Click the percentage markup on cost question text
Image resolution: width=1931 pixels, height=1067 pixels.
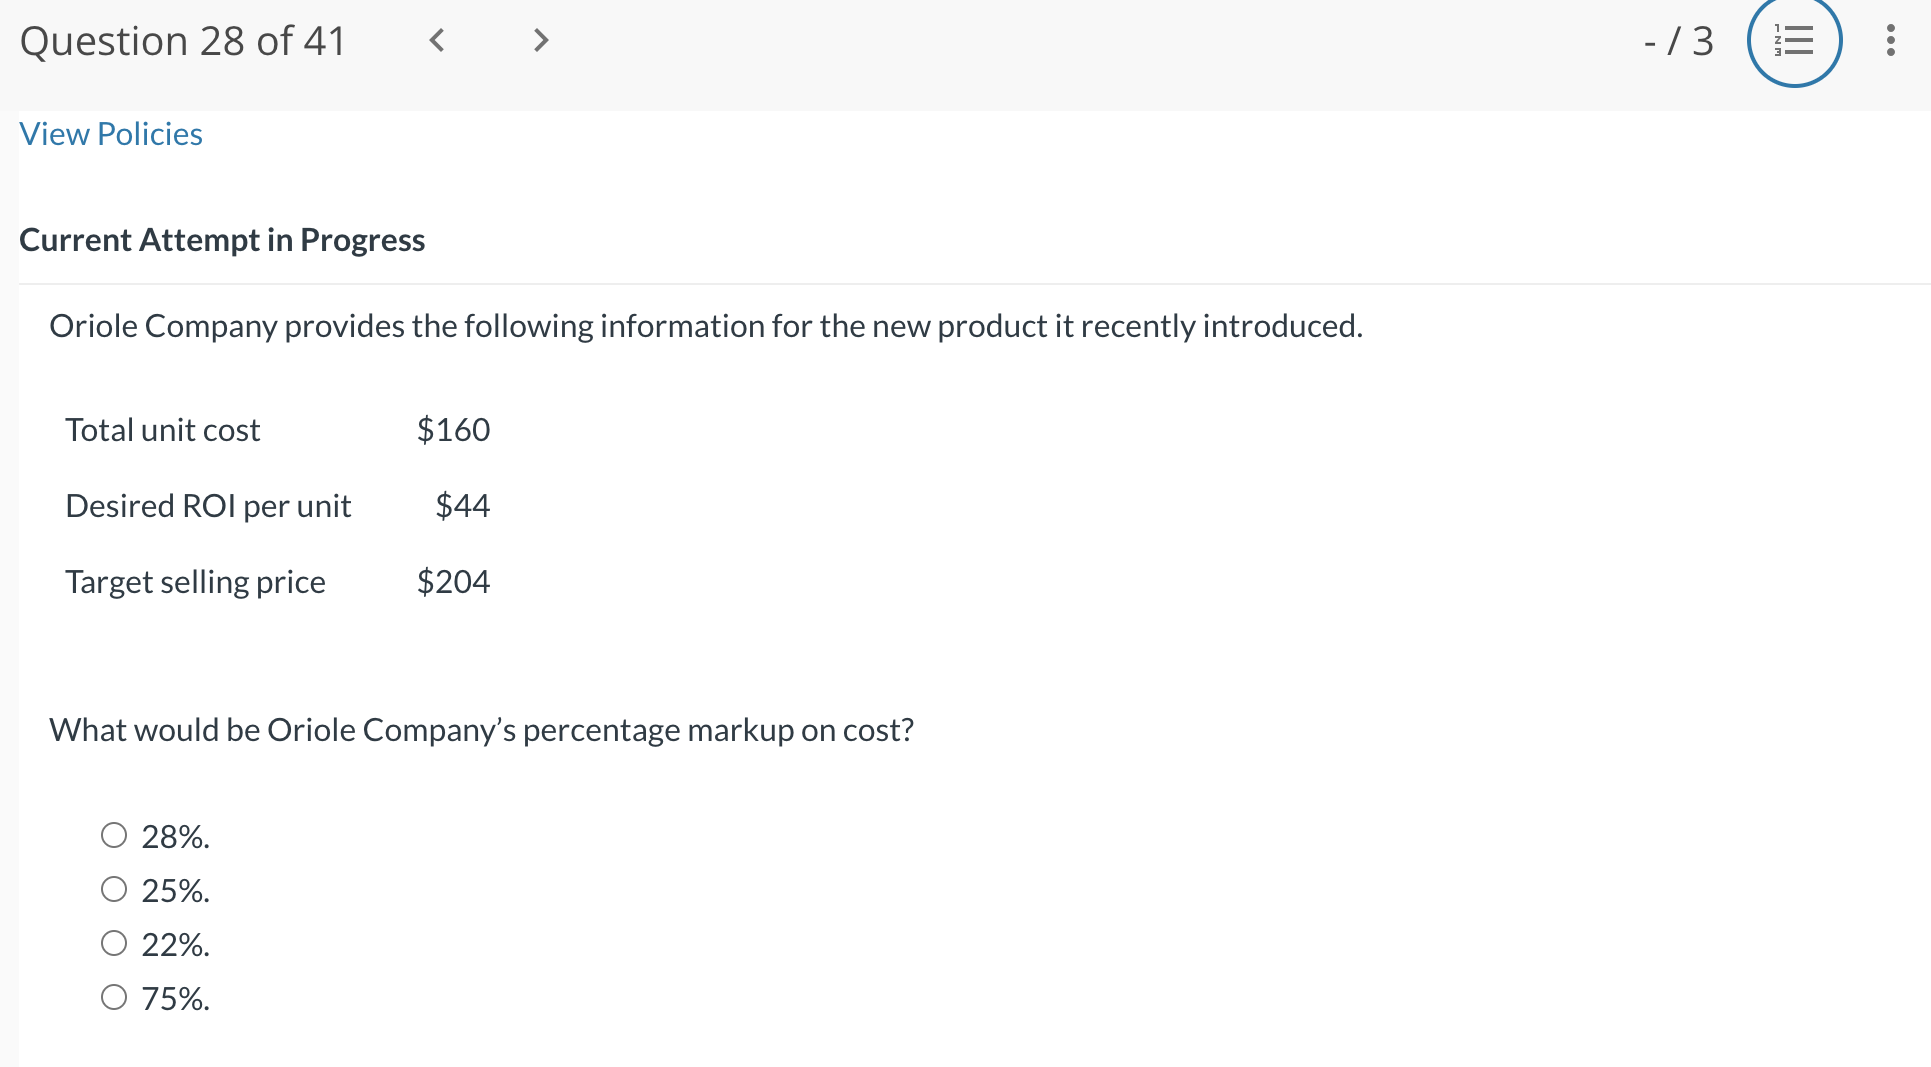(481, 730)
